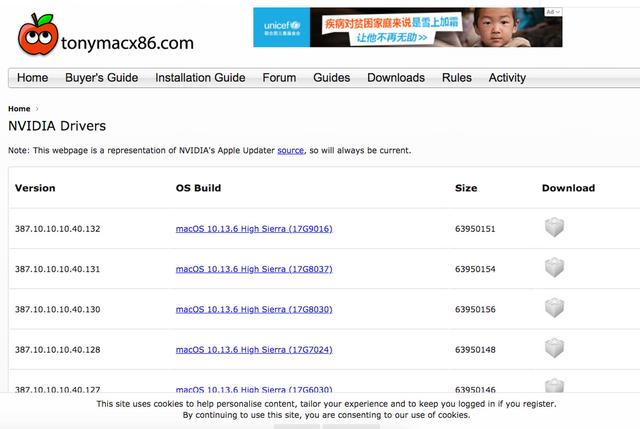Click the OS Build column header
The height and width of the screenshot is (429, 640).
(x=198, y=188)
